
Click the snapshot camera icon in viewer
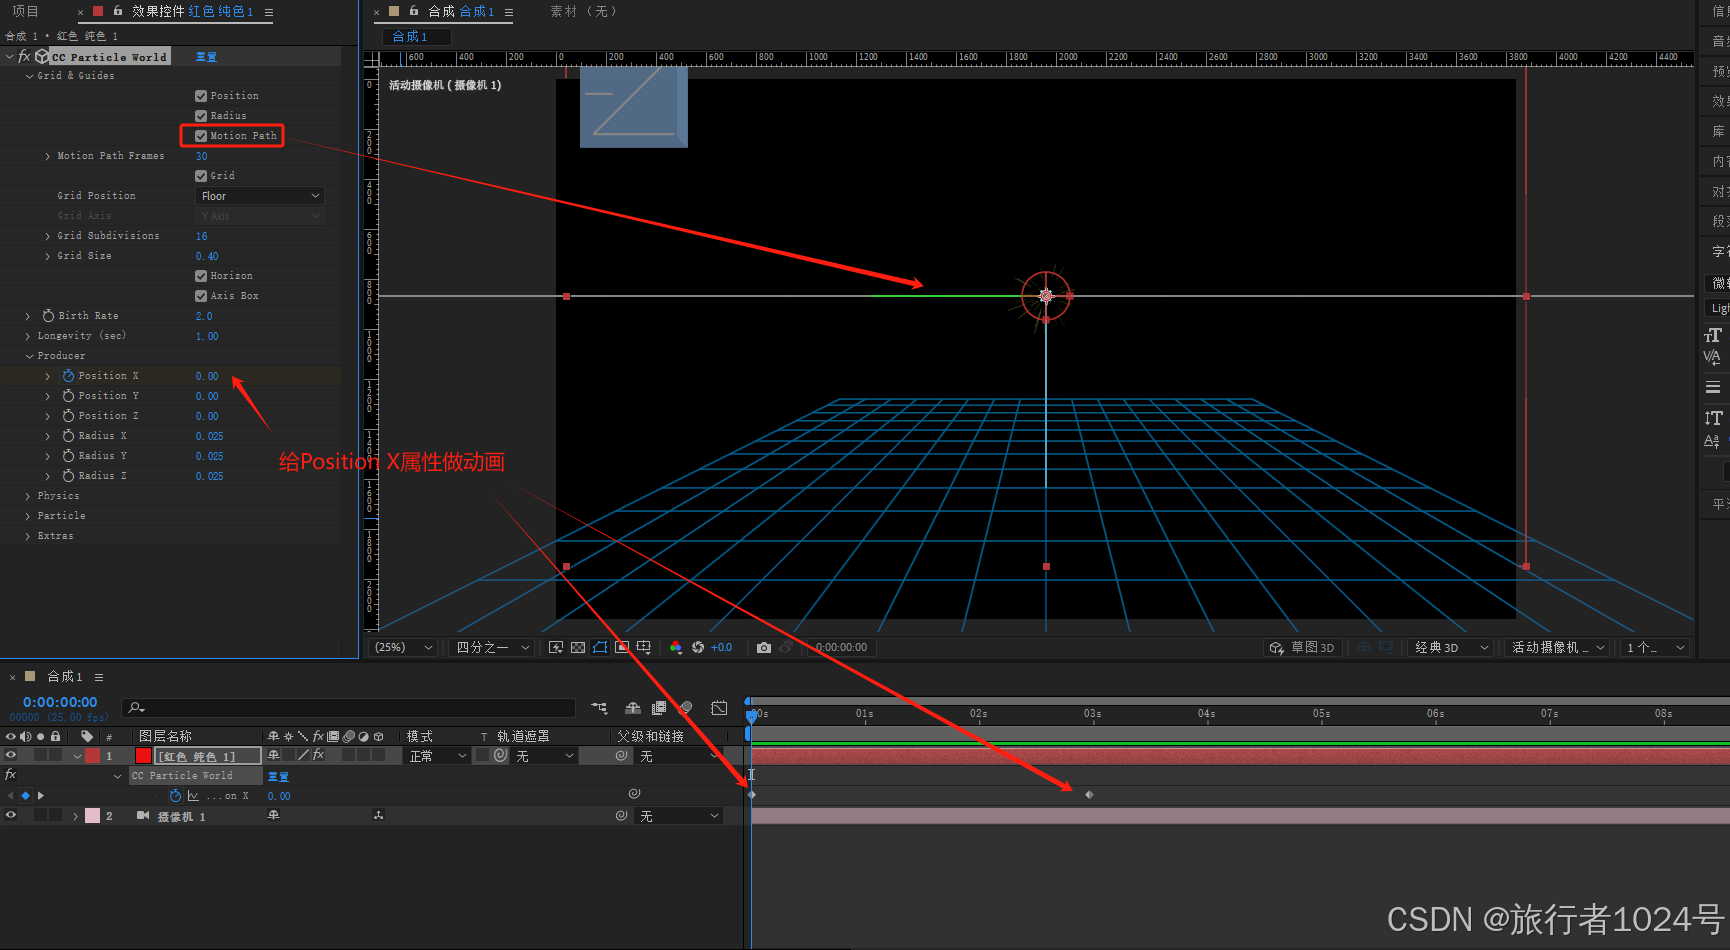click(764, 648)
